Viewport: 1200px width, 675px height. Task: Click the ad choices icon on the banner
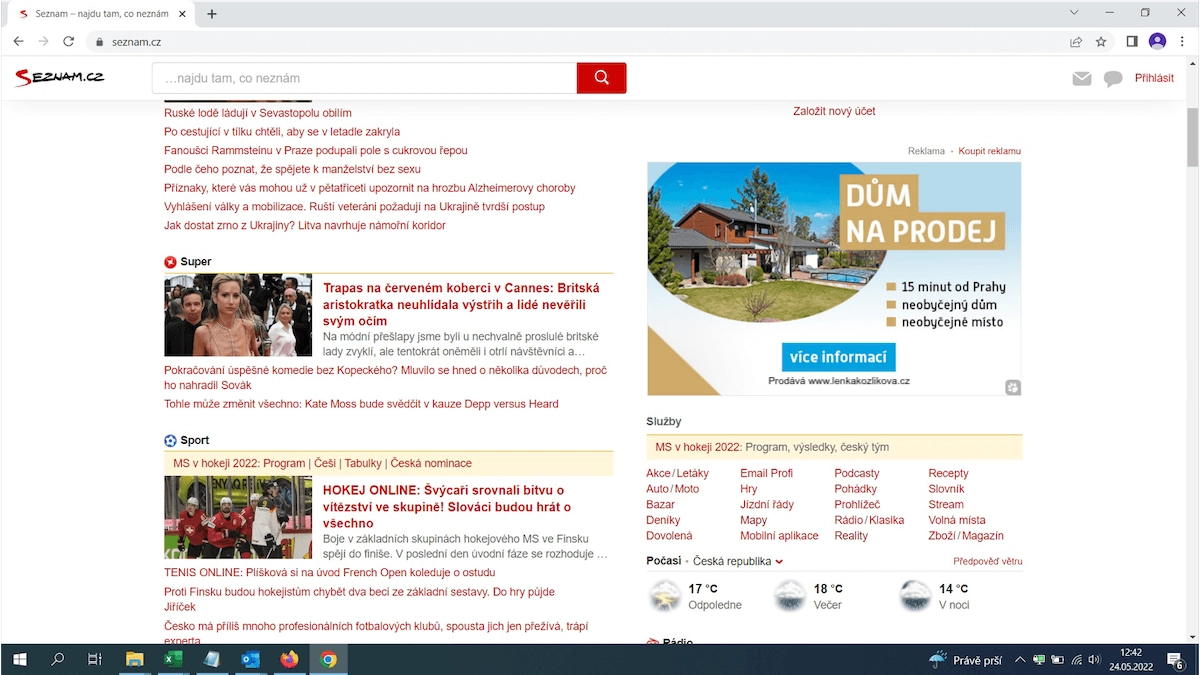click(1012, 387)
